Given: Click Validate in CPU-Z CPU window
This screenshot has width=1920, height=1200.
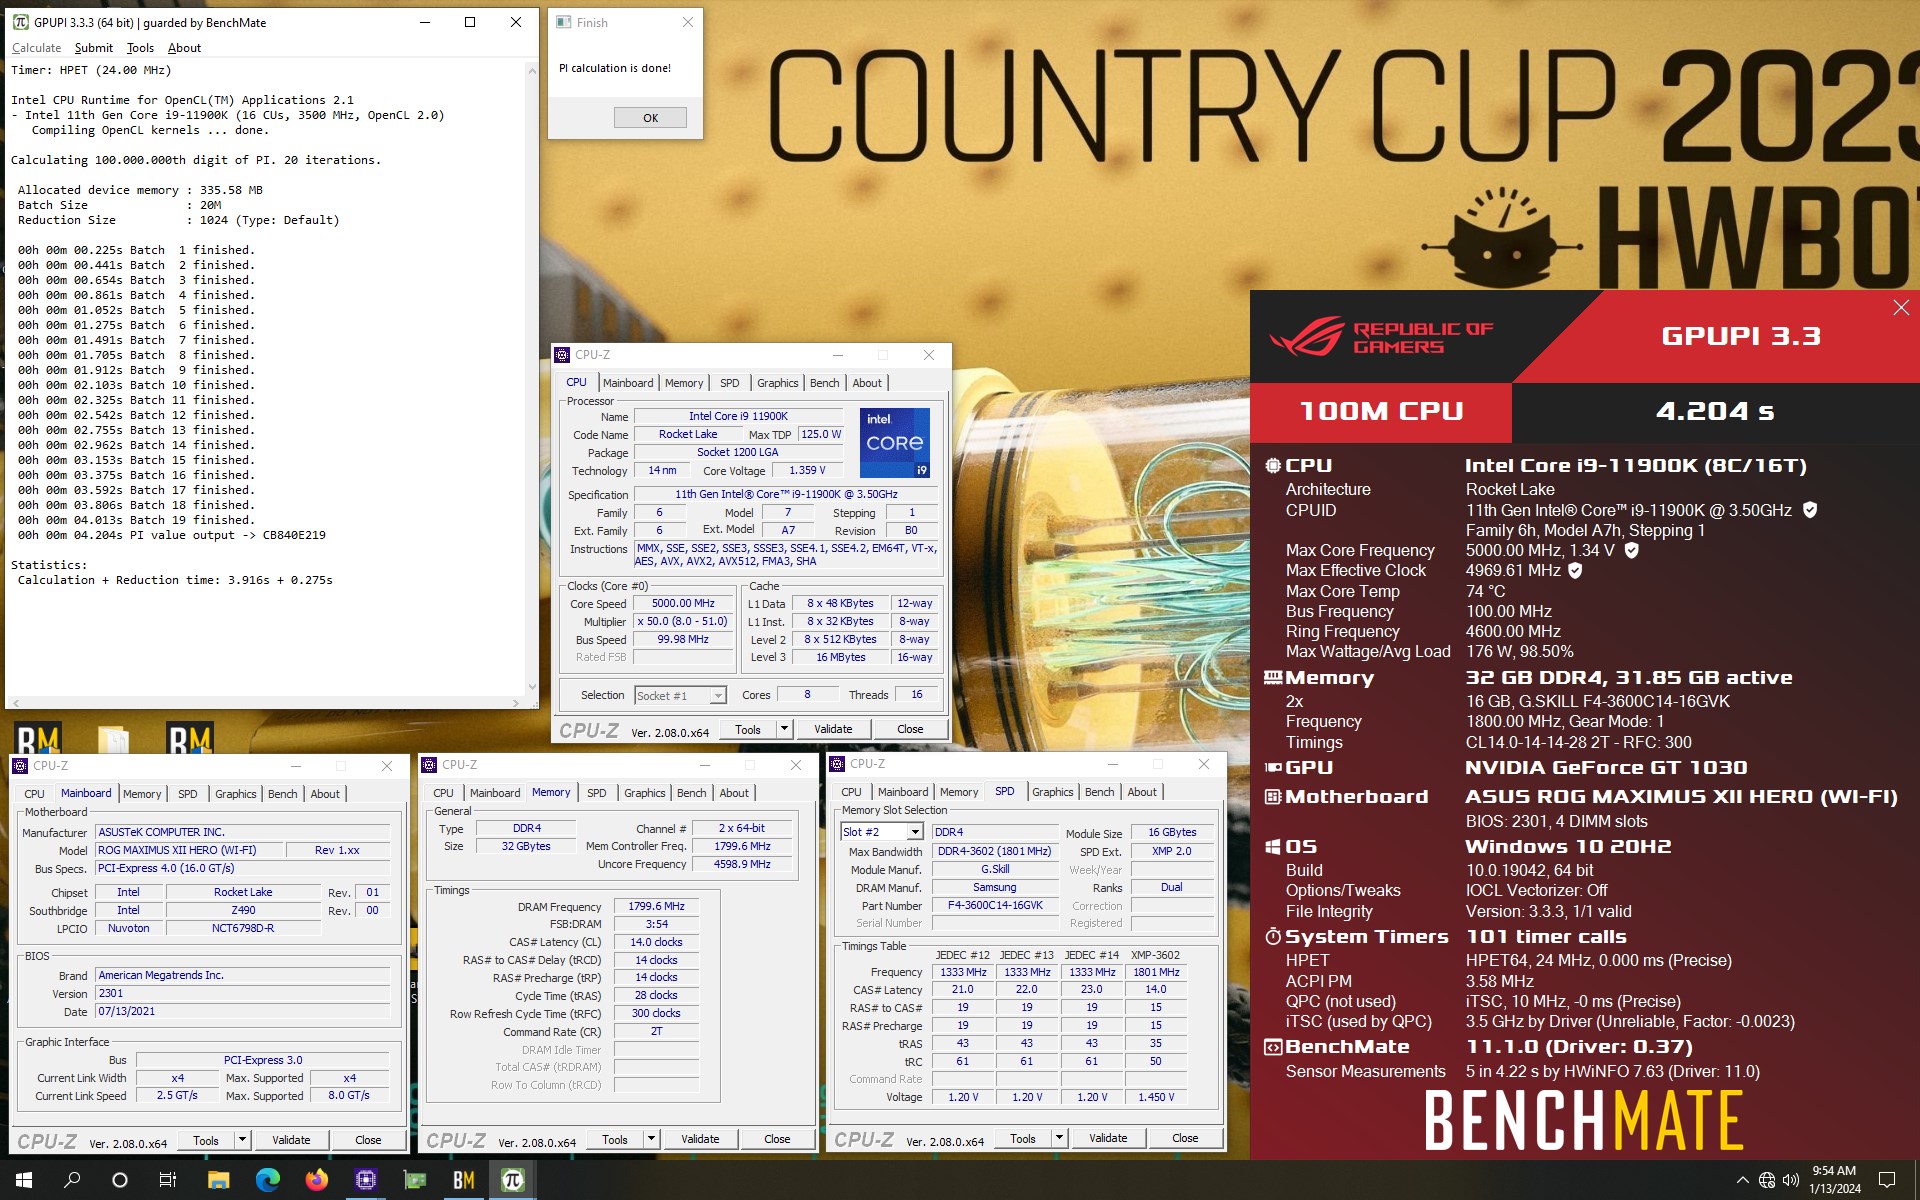Looking at the screenshot, I should point(833,729).
